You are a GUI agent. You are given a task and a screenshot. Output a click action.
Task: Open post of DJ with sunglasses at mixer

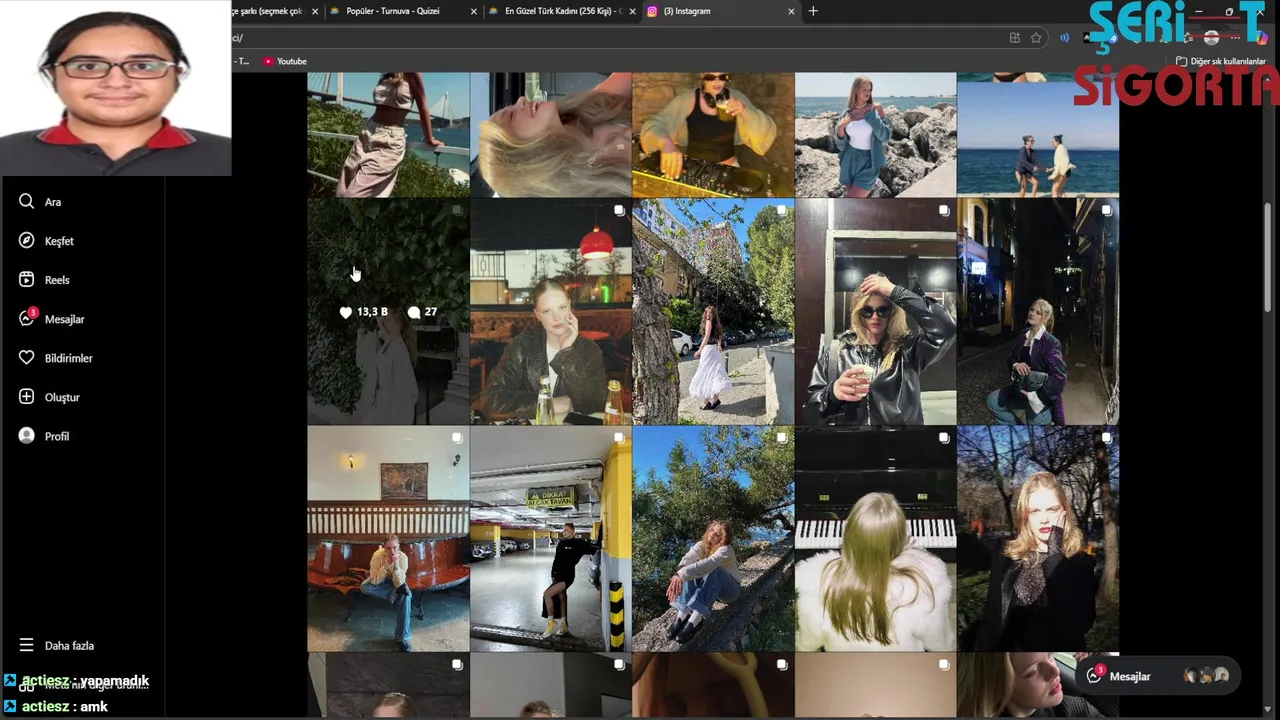pyautogui.click(x=713, y=134)
